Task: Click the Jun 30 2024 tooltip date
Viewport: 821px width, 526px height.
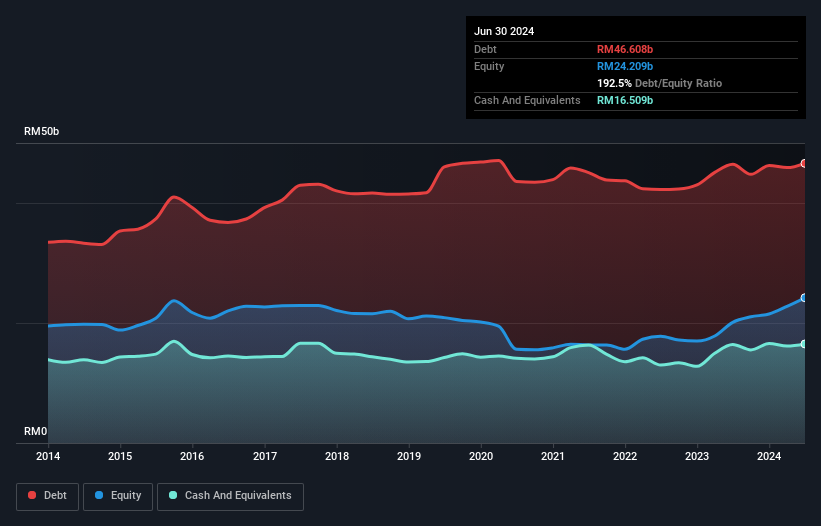Action: pyautogui.click(x=504, y=31)
